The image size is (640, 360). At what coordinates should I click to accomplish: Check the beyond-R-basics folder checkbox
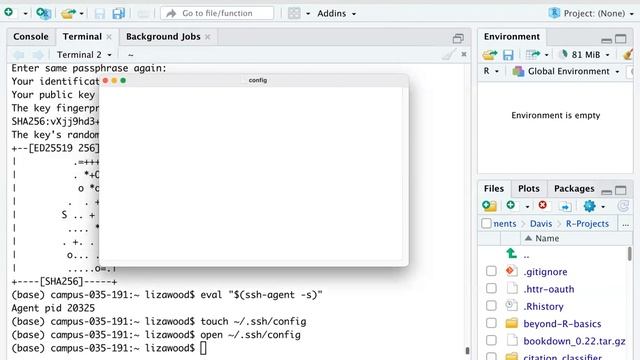coord(491,323)
